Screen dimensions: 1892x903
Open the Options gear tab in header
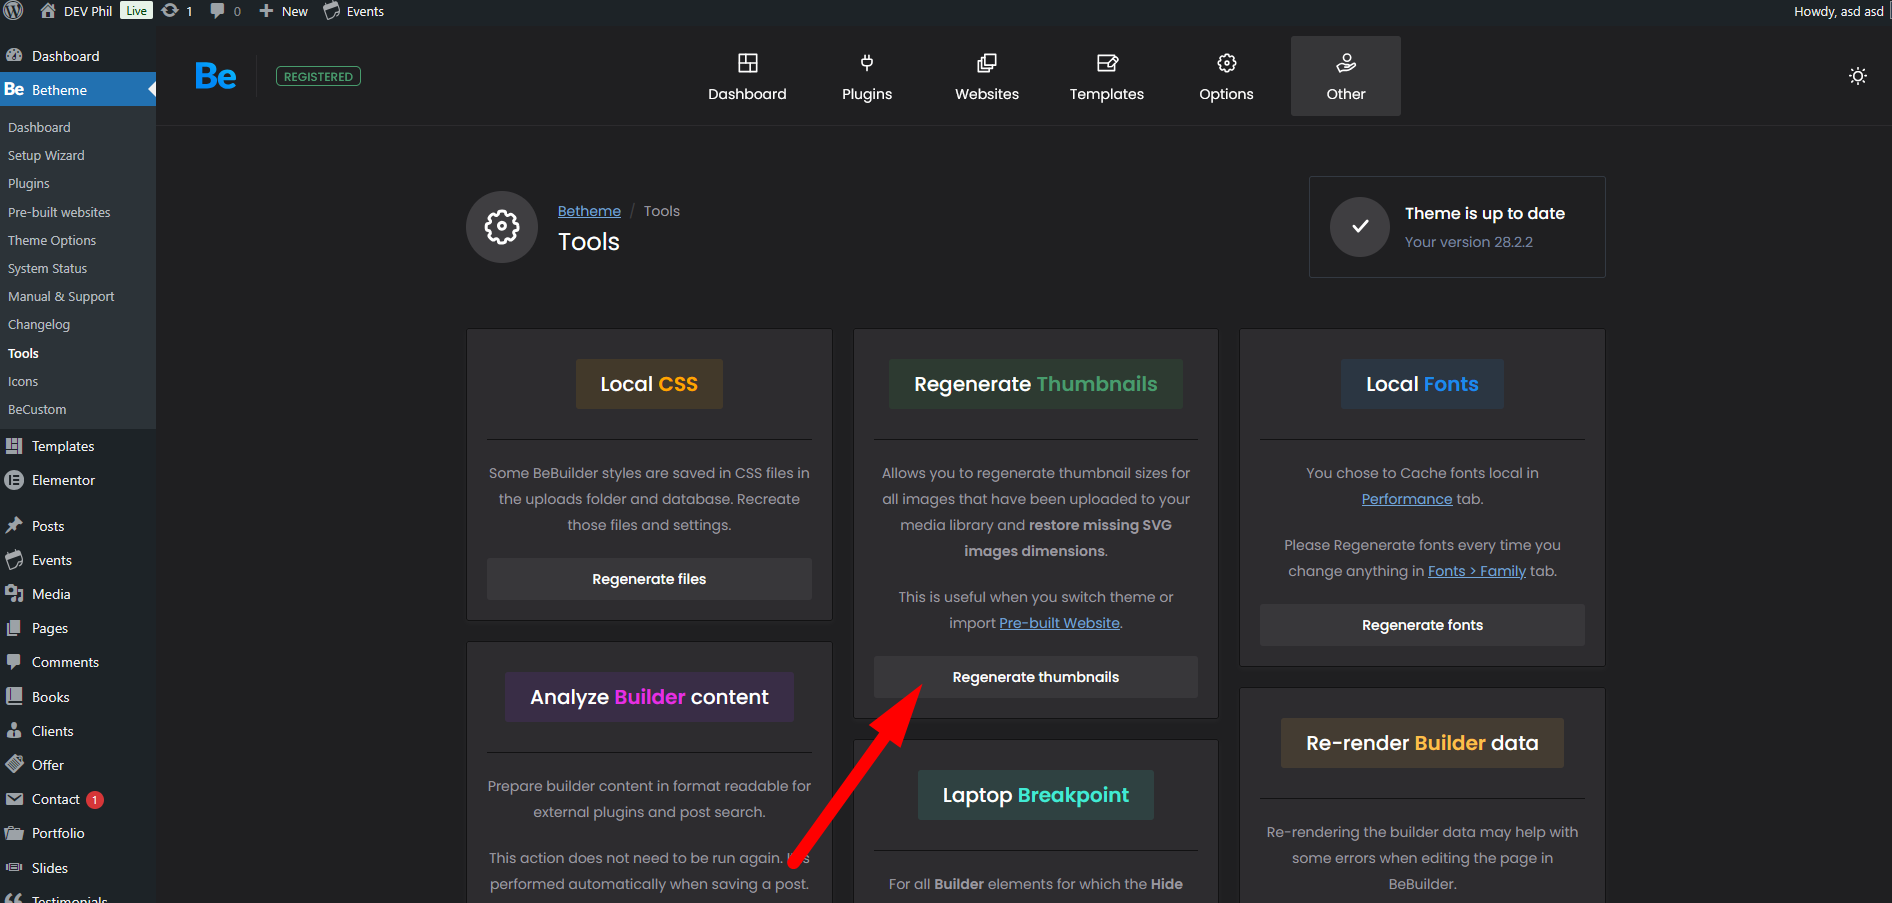[1226, 77]
